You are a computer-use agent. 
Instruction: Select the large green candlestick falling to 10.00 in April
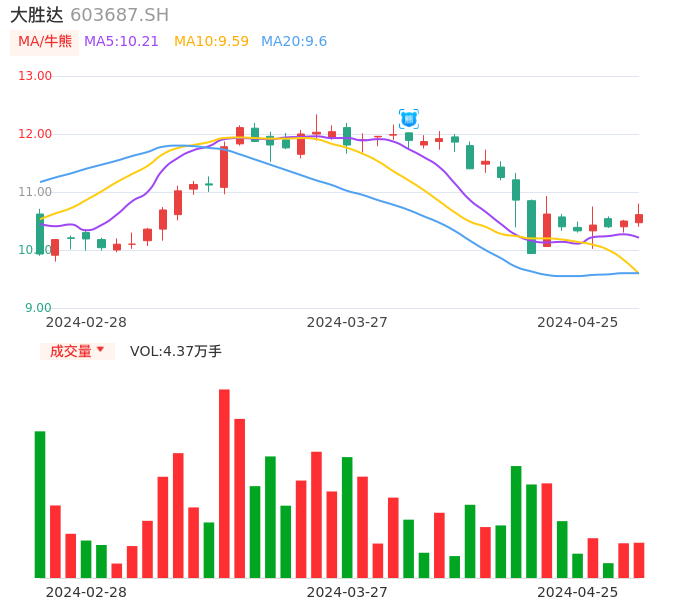click(531, 226)
